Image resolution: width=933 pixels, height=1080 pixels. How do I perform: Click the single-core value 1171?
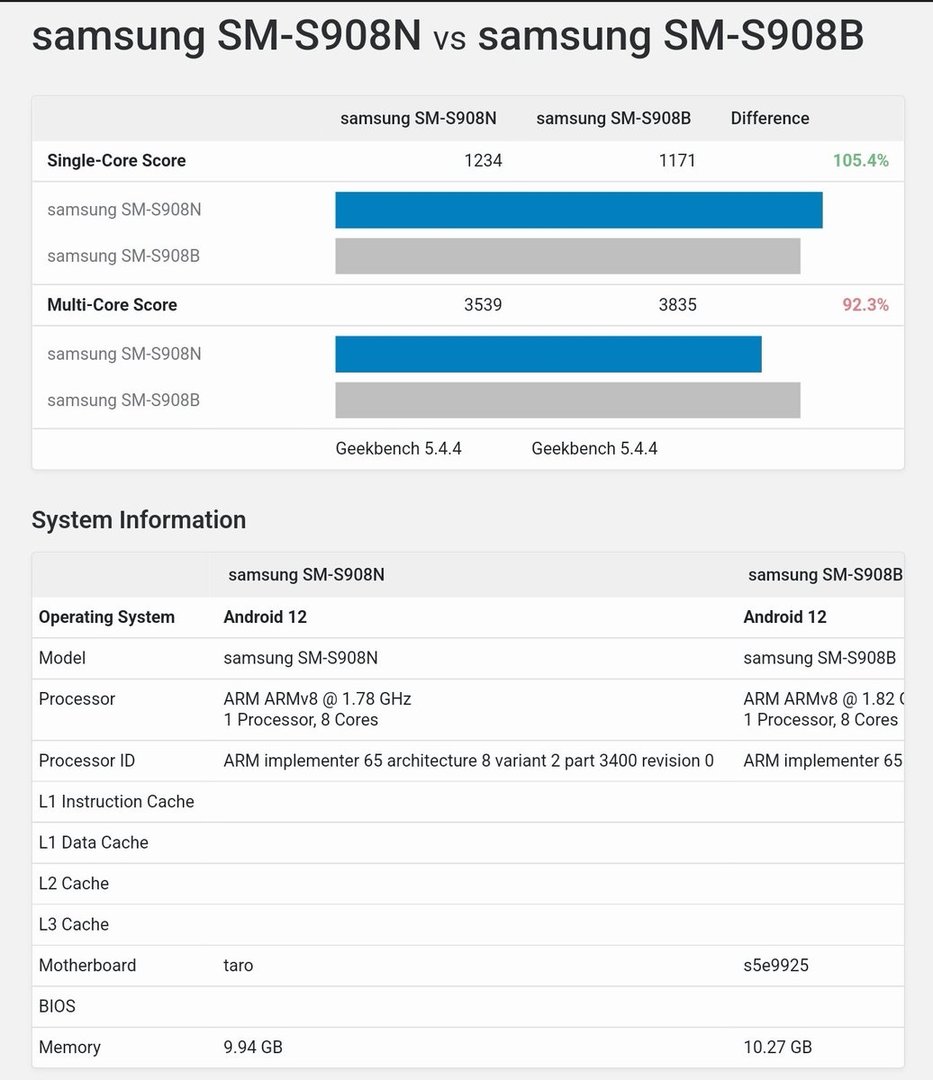677,160
